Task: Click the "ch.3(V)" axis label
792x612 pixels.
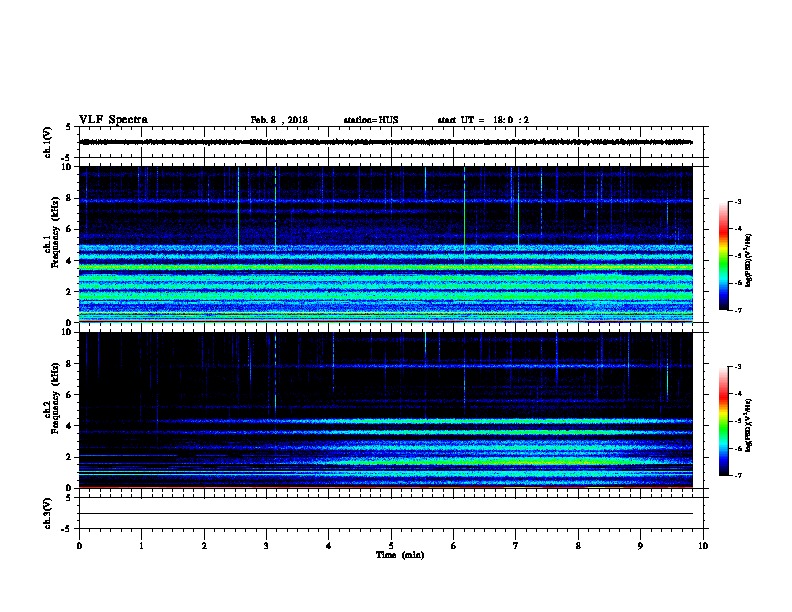Action: pyautogui.click(x=47, y=513)
